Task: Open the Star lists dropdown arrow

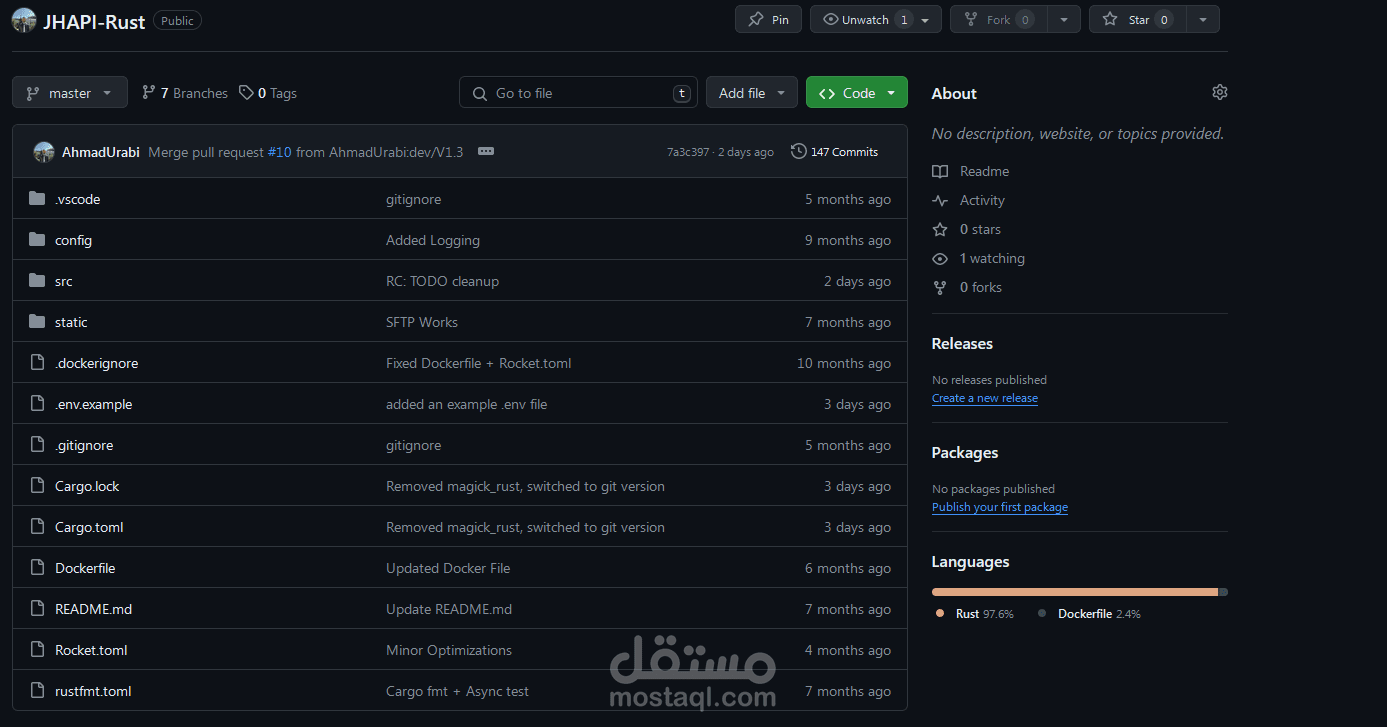Action: [x=1203, y=20]
